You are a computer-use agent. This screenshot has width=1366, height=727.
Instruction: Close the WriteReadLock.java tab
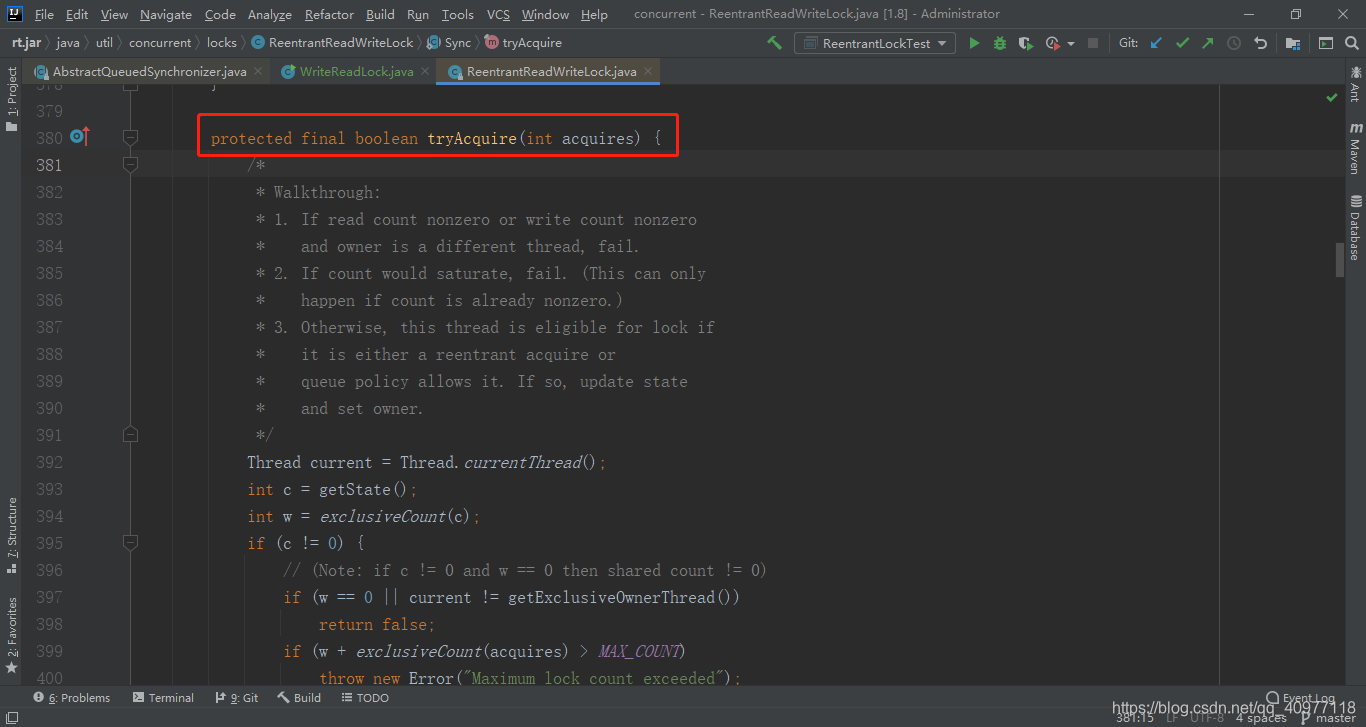click(425, 71)
